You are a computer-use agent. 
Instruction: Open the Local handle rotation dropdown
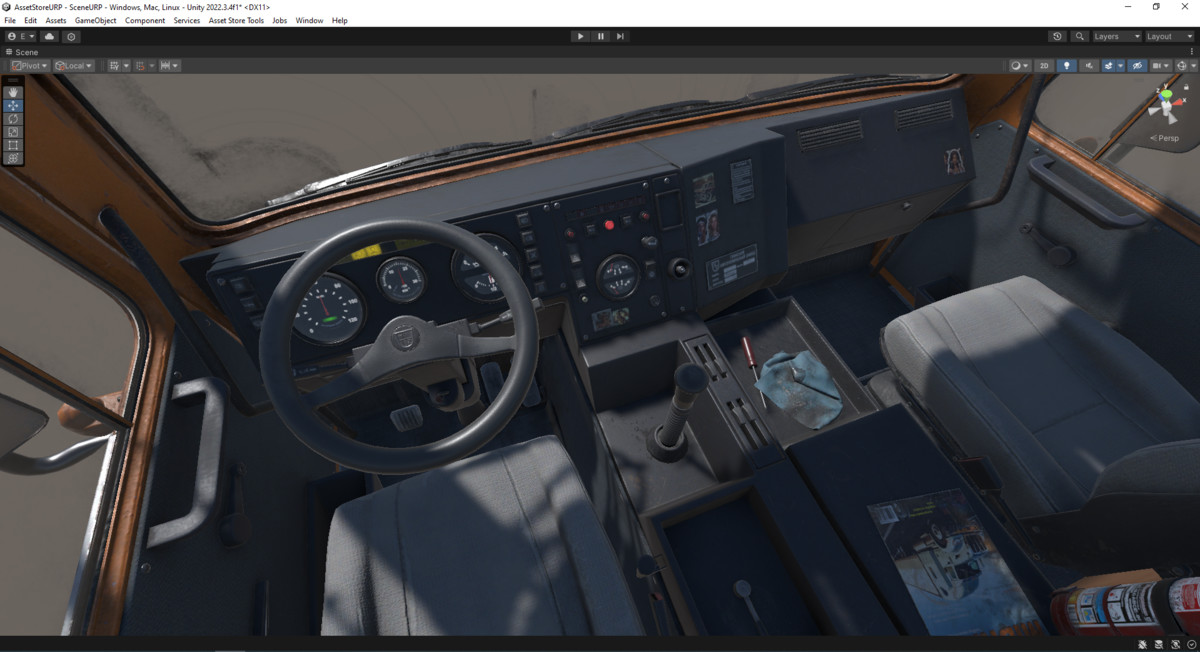point(73,66)
